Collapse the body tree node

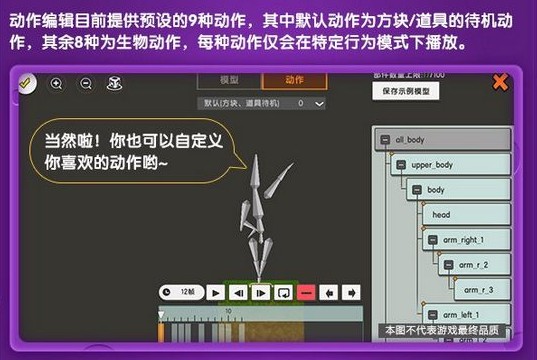[417, 190]
